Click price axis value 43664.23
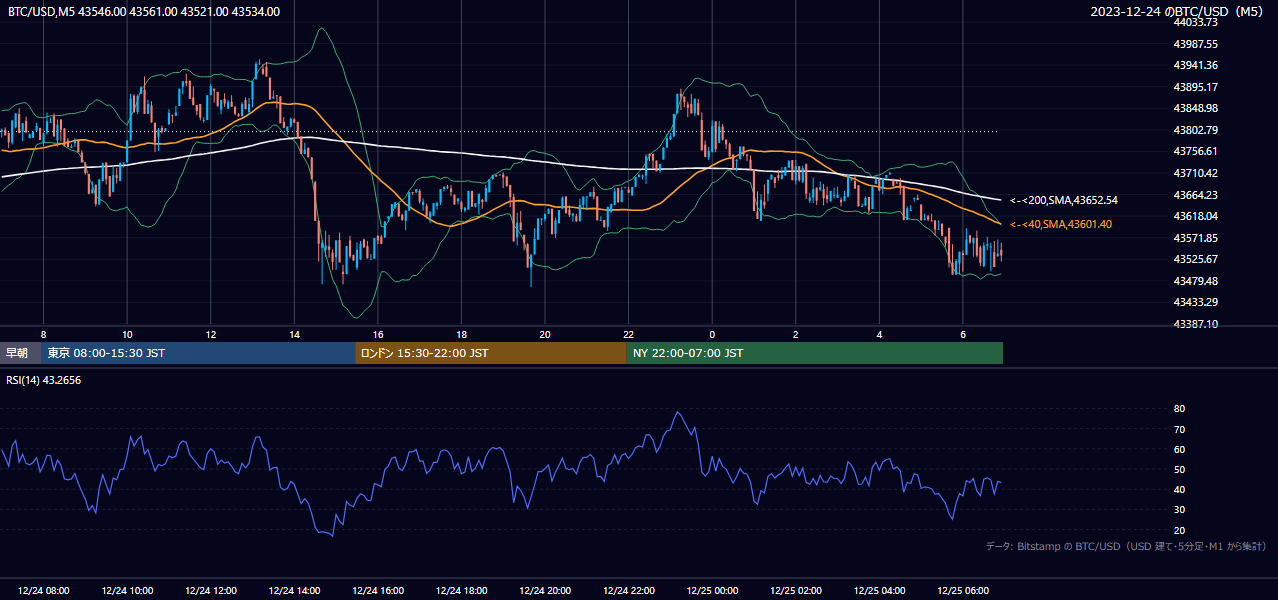 click(1195, 195)
